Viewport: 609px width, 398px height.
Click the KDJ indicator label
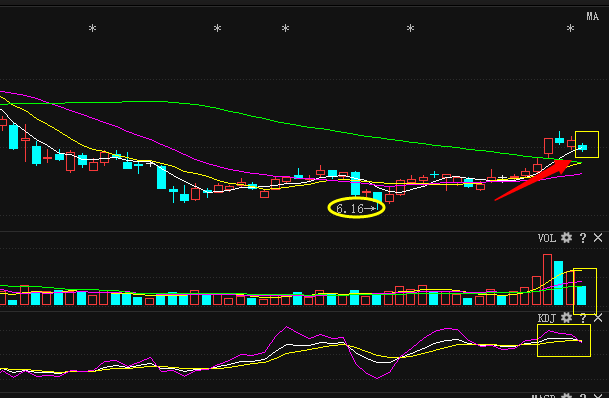click(x=547, y=318)
